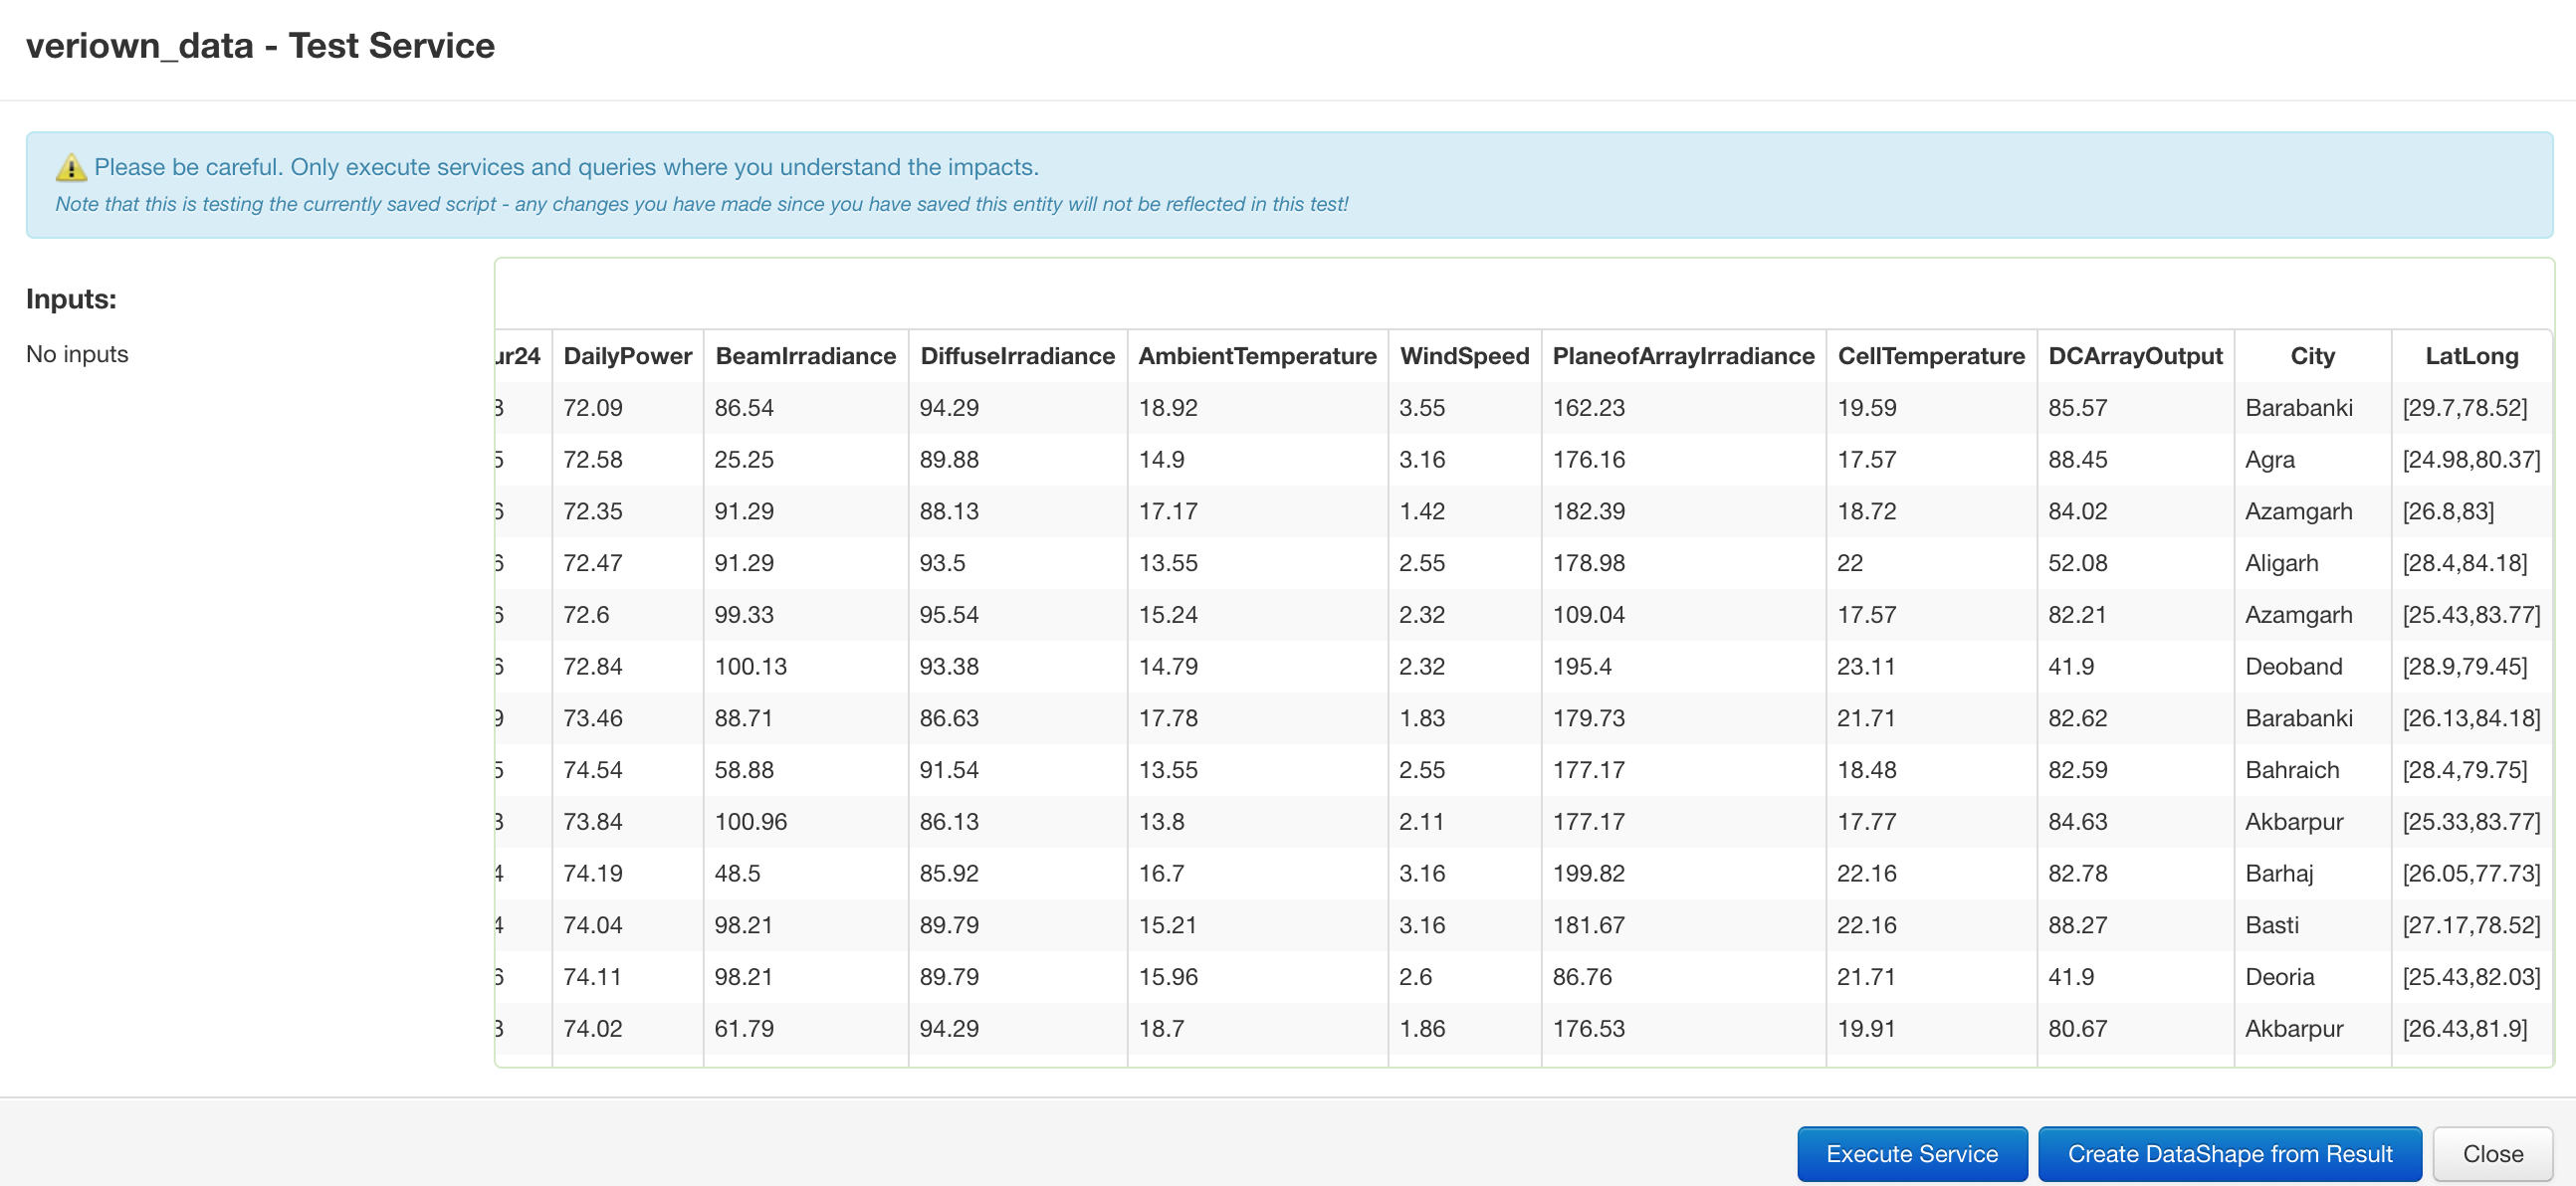Click Create DataShape from Result button
2576x1186 pixels.
2229,1153
